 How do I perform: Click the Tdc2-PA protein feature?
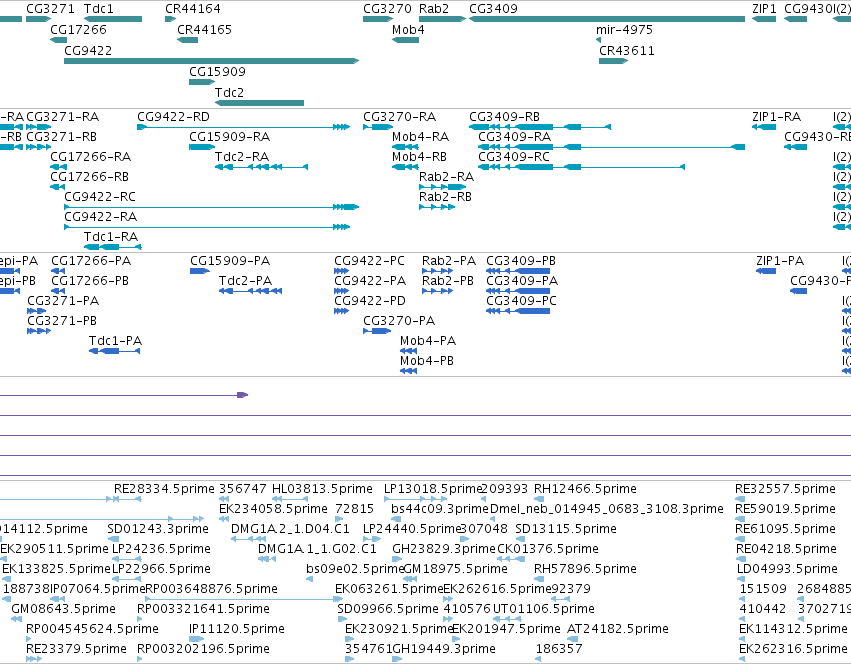tap(250, 291)
